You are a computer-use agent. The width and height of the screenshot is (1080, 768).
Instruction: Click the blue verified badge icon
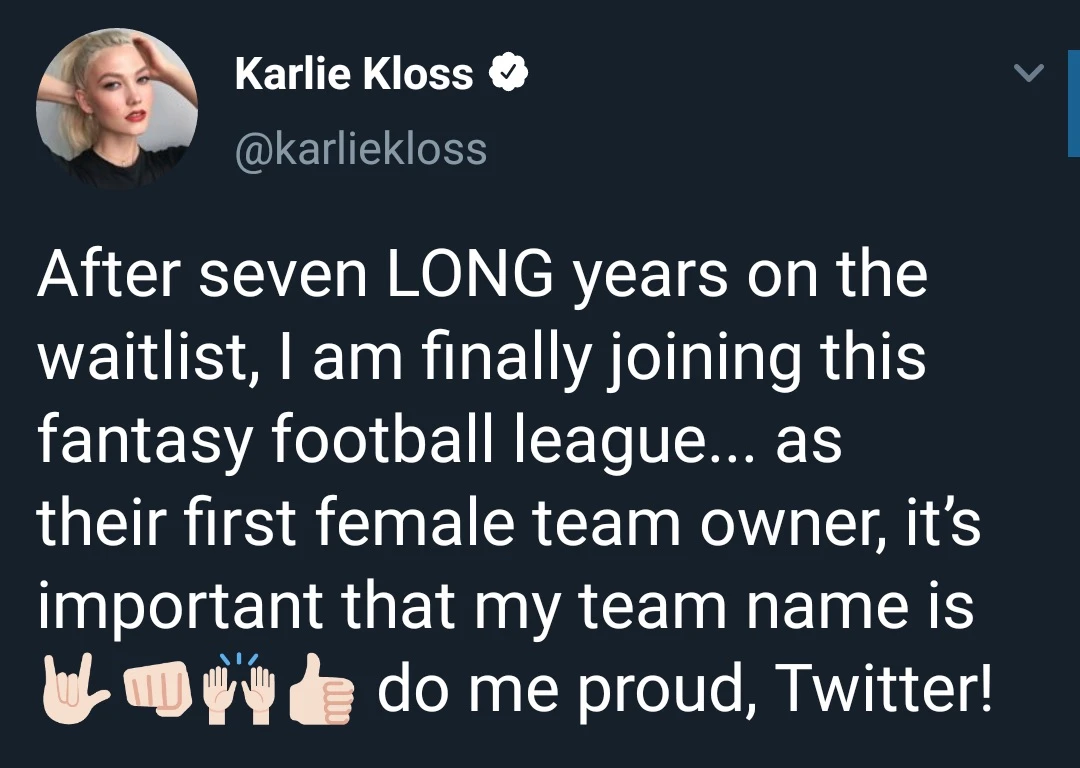508,73
